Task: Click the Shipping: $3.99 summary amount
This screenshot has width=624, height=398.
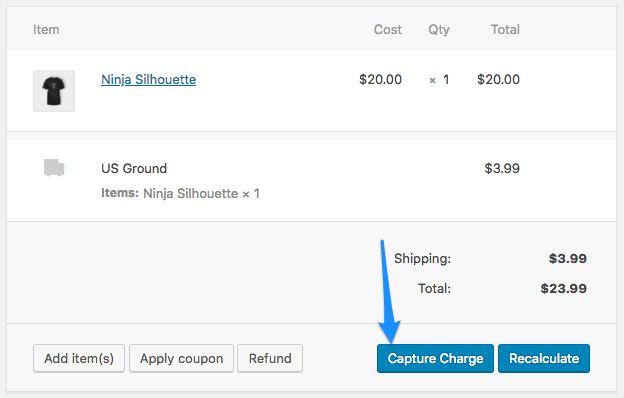Action: pos(567,258)
